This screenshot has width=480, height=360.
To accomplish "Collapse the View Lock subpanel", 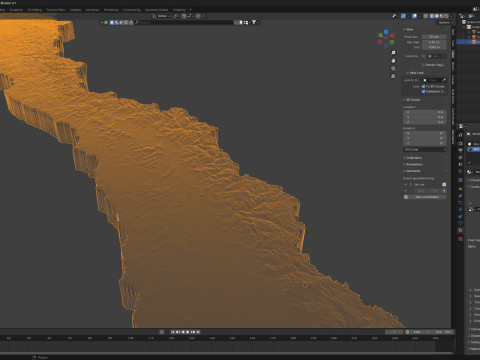I will (x=415, y=73).
